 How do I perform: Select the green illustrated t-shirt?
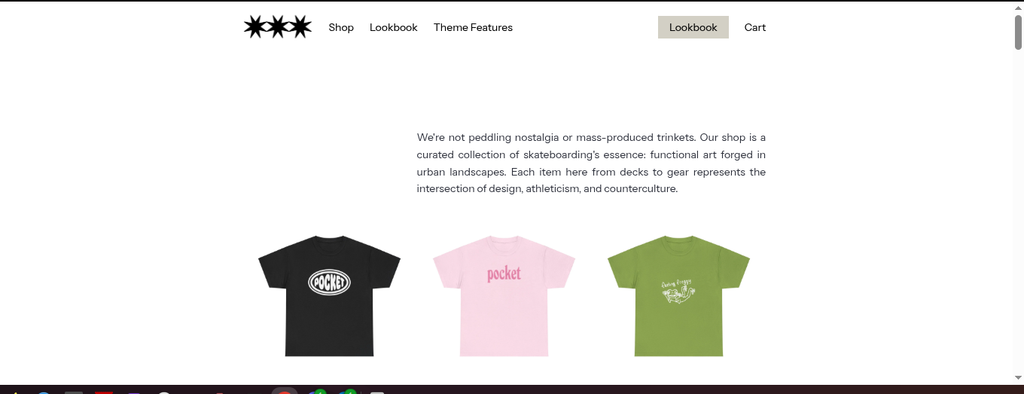coord(679,296)
